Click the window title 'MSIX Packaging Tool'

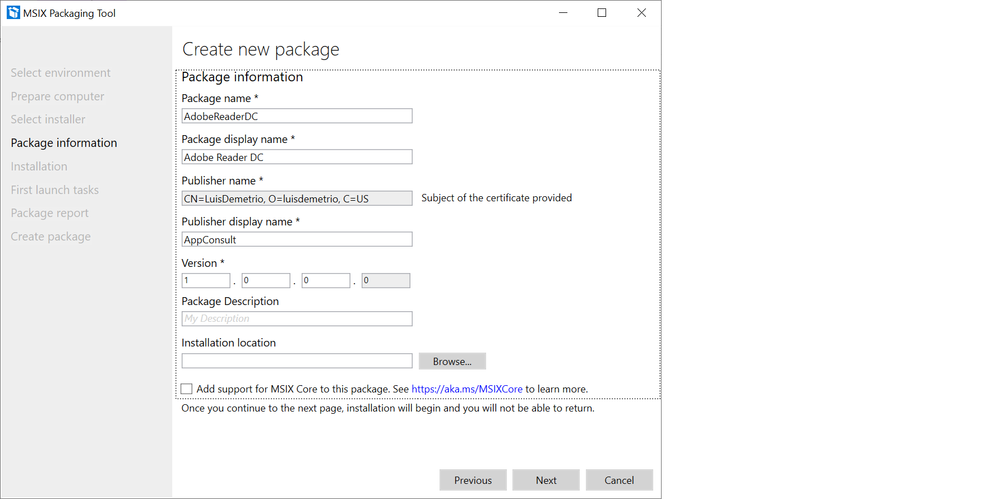coord(69,13)
